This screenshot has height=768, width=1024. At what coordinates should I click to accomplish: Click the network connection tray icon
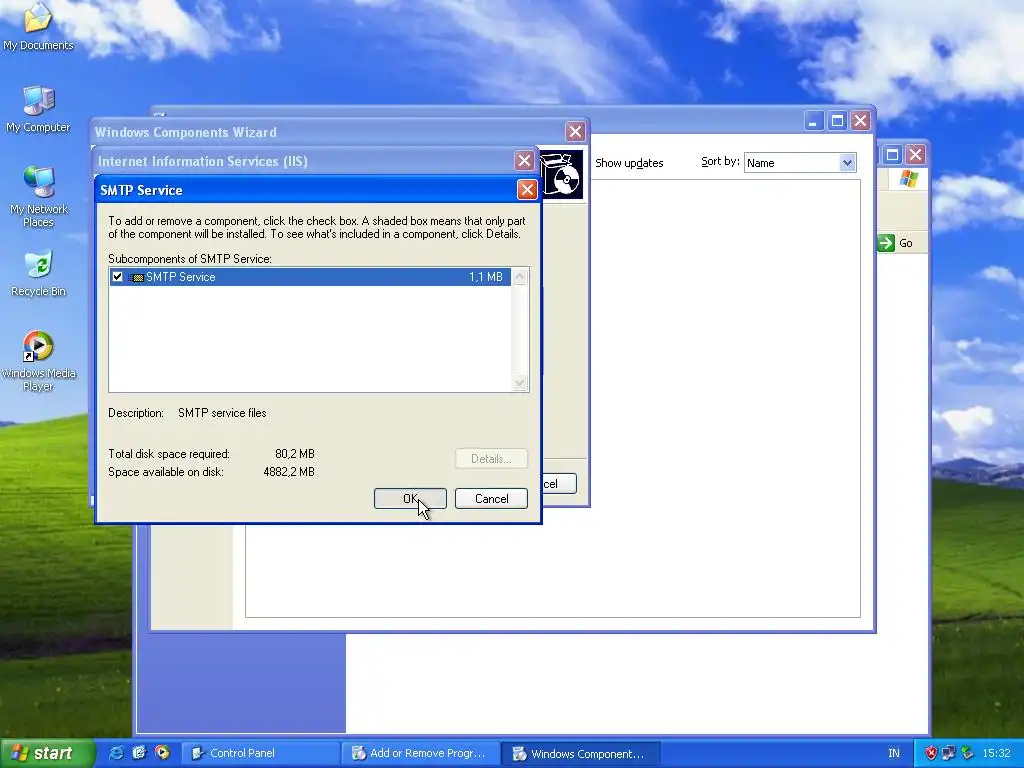pyautogui.click(x=949, y=753)
